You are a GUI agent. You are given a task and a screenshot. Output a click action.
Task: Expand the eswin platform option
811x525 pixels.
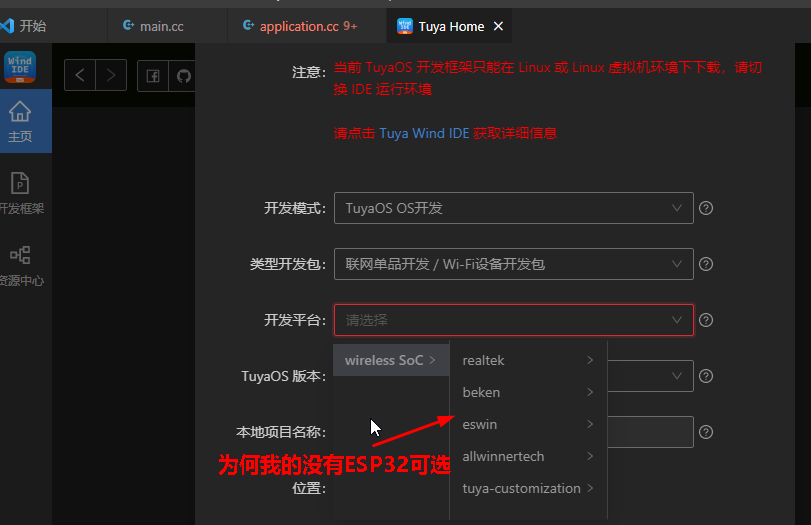click(528, 424)
